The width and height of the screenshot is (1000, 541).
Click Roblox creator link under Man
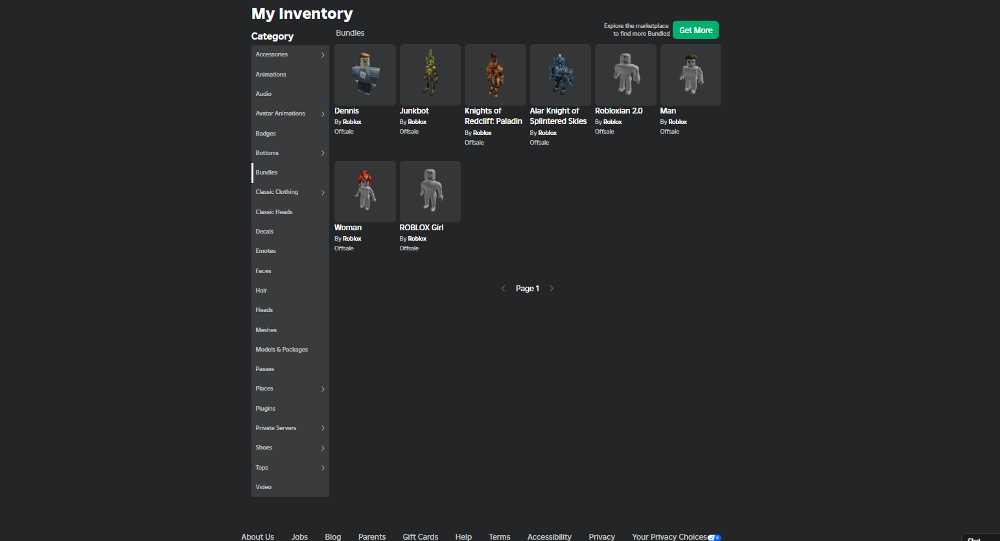click(x=677, y=122)
